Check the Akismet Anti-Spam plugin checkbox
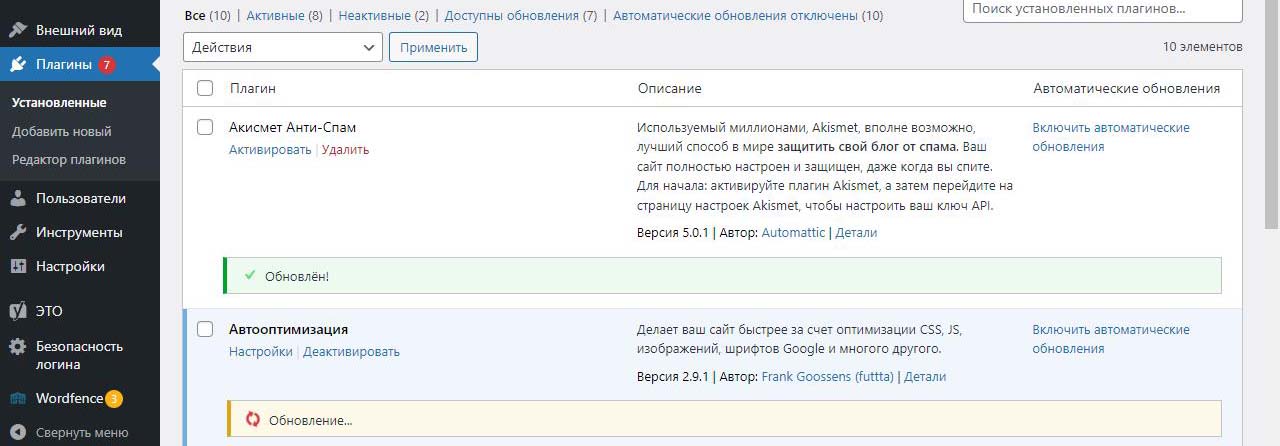The image size is (1280, 446). coord(205,127)
